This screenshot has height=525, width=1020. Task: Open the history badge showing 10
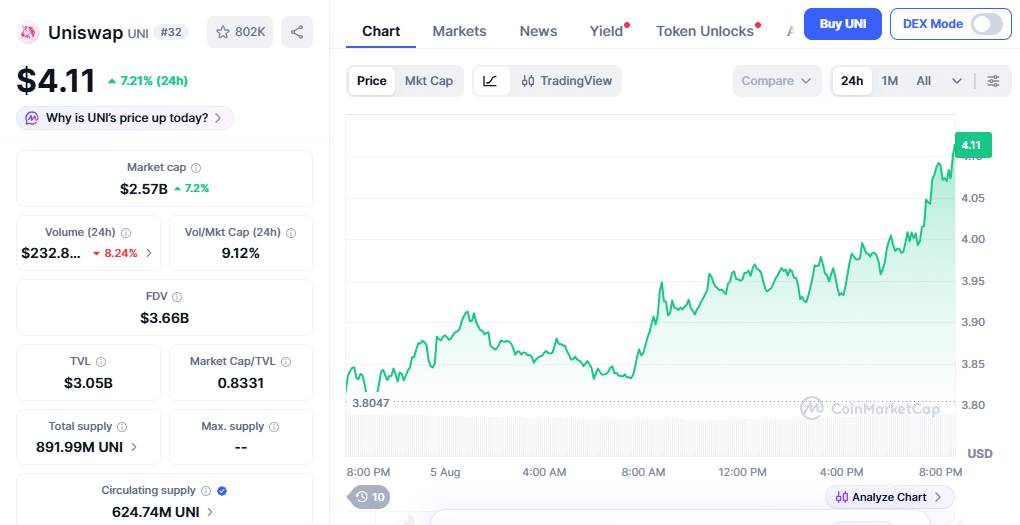[369, 497]
